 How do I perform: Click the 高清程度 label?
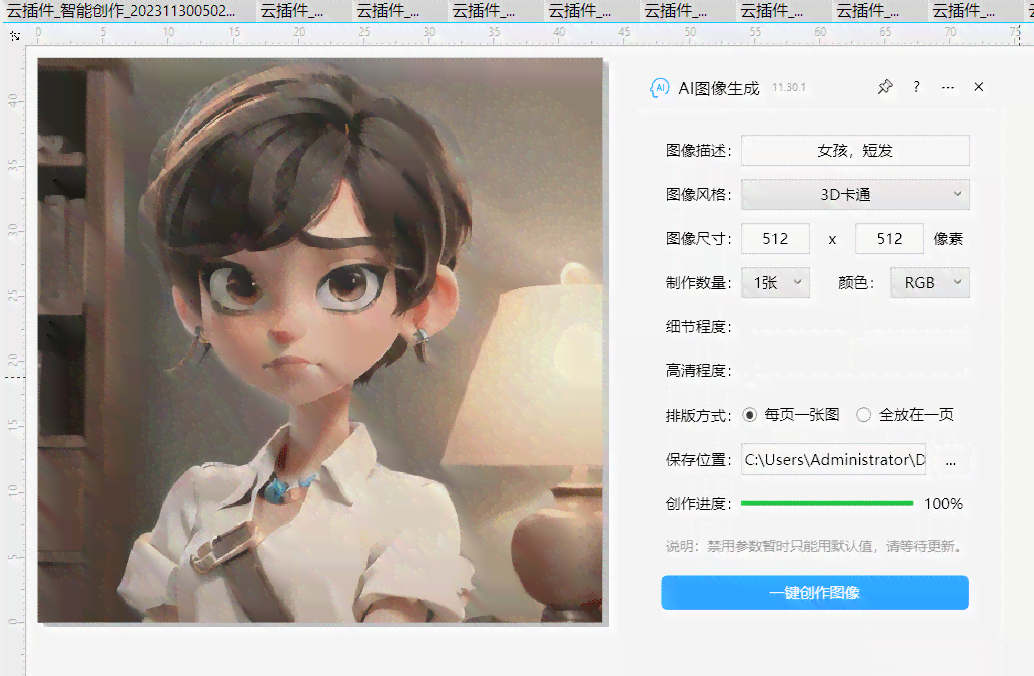[x=698, y=371]
